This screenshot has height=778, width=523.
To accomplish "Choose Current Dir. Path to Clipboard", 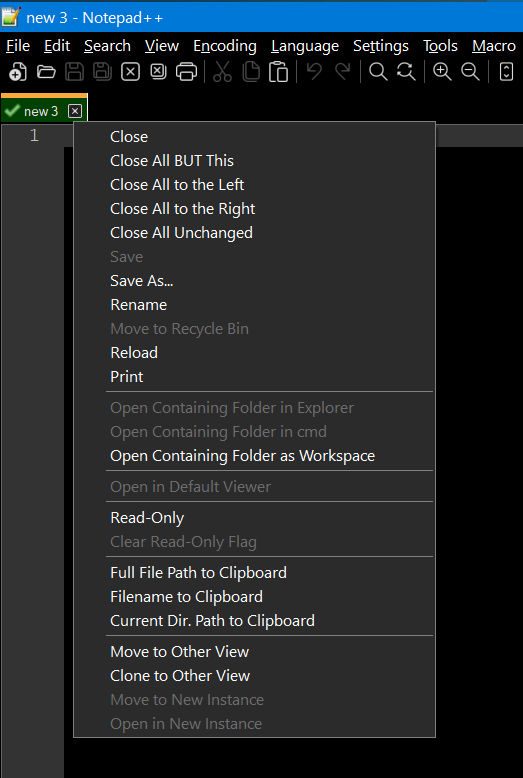I will point(255,621).
